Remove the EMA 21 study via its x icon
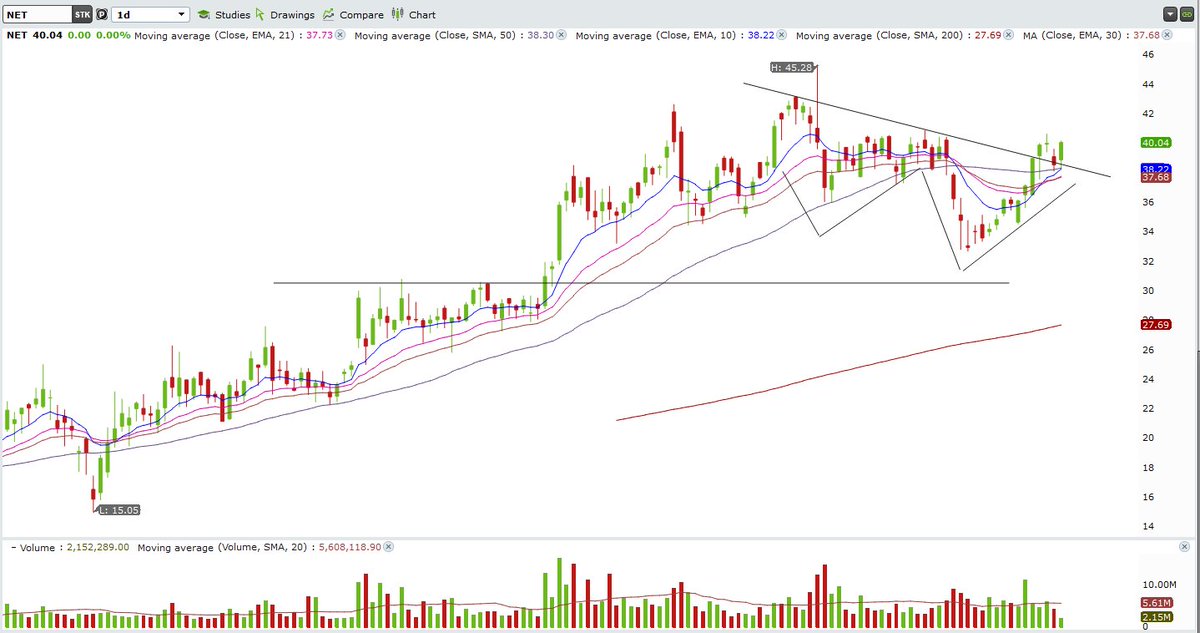Viewport: 1200px width, 633px height. [x=340, y=35]
